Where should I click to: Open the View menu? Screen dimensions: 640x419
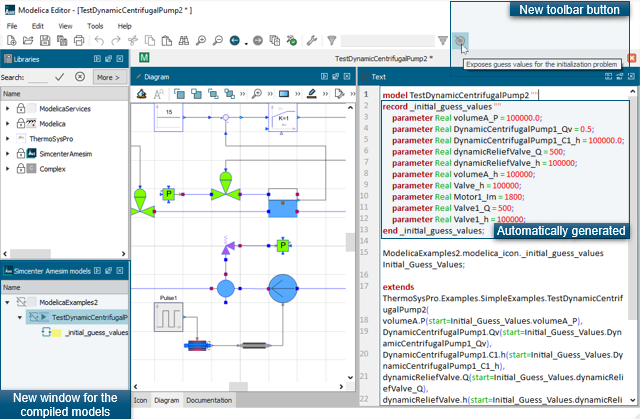tap(65, 25)
